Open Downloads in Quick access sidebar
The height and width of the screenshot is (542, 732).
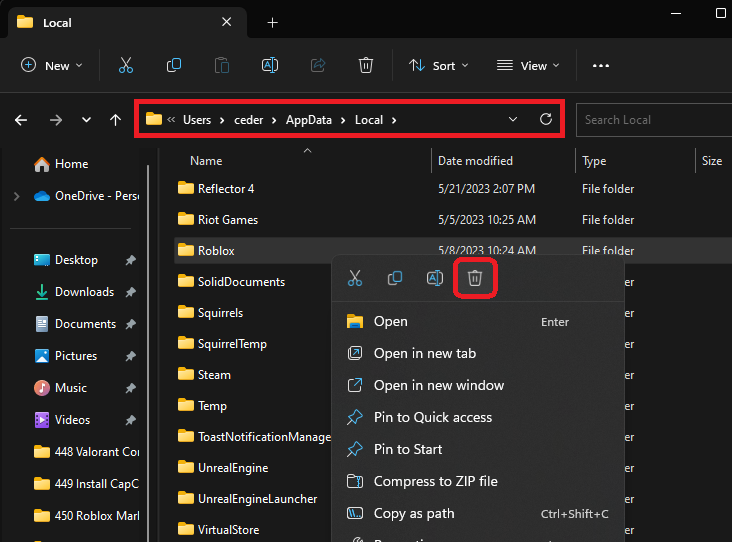(x=84, y=292)
